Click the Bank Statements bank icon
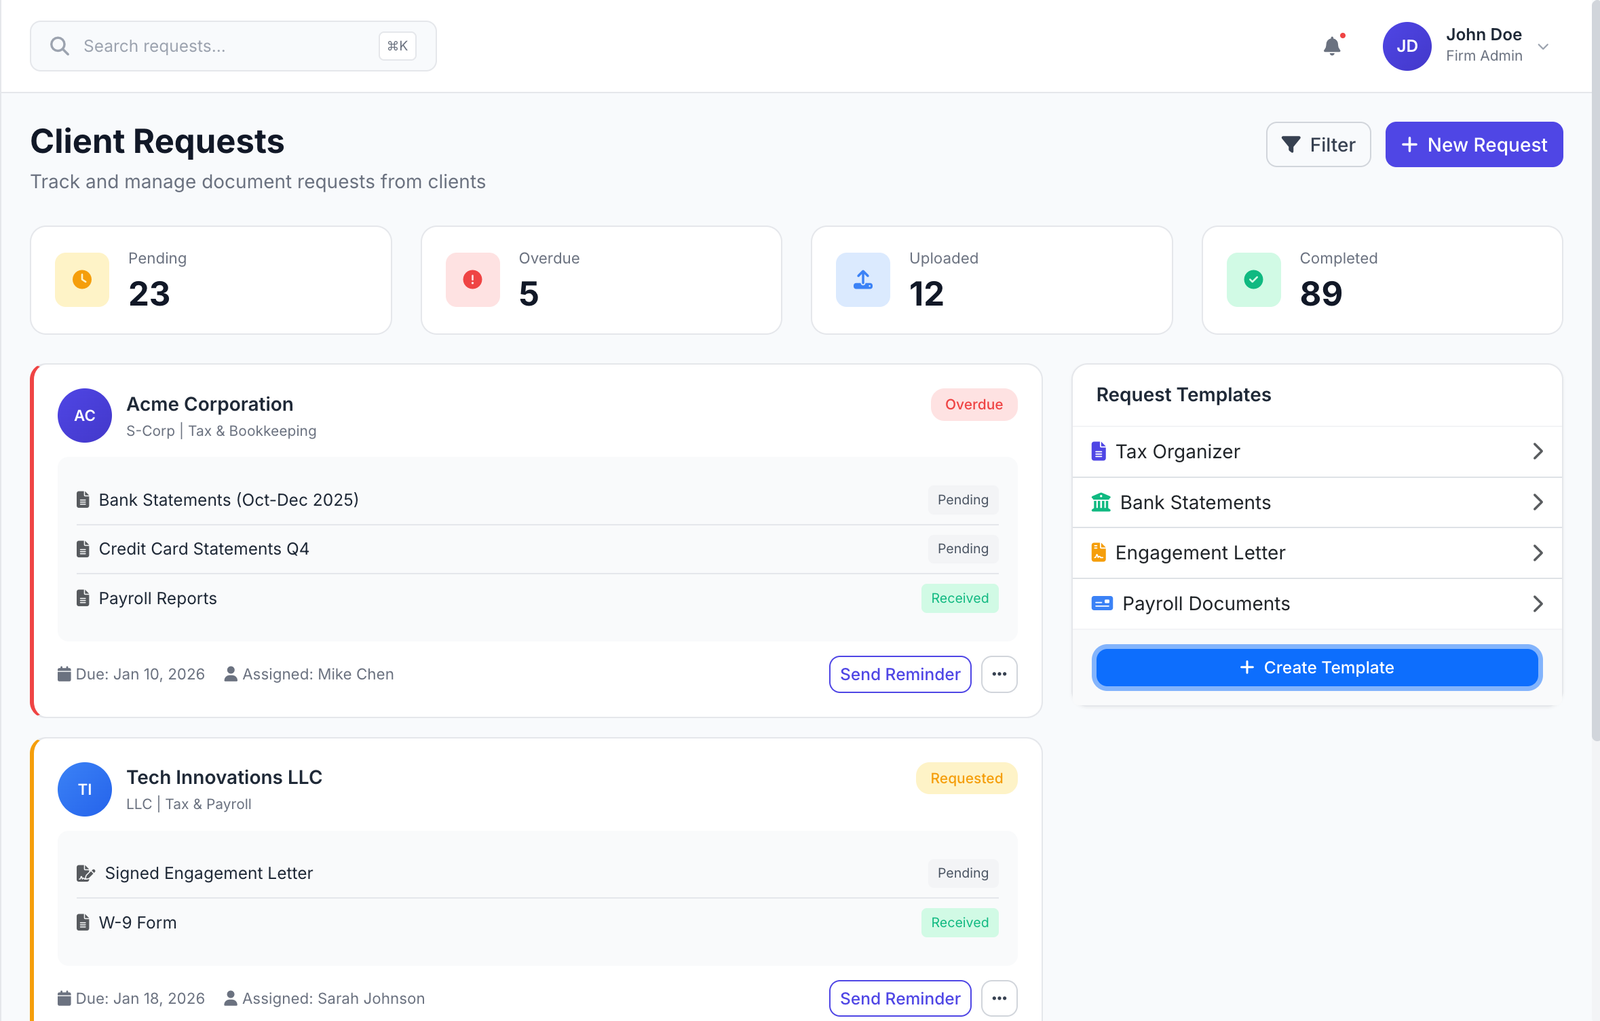The height and width of the screenshot is (1021, 1600). click(x=1100, y=502)
